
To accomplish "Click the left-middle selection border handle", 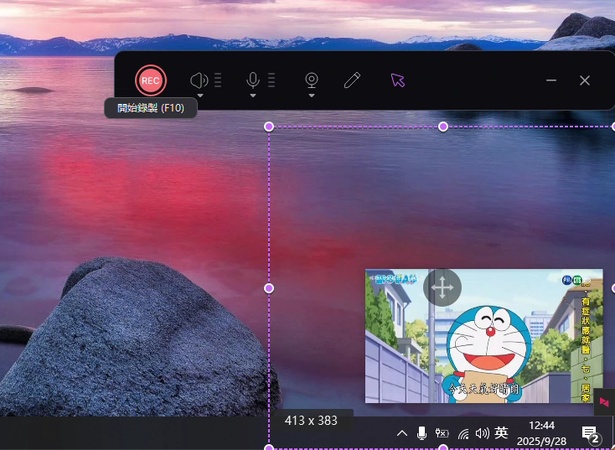I will [268, 288].
